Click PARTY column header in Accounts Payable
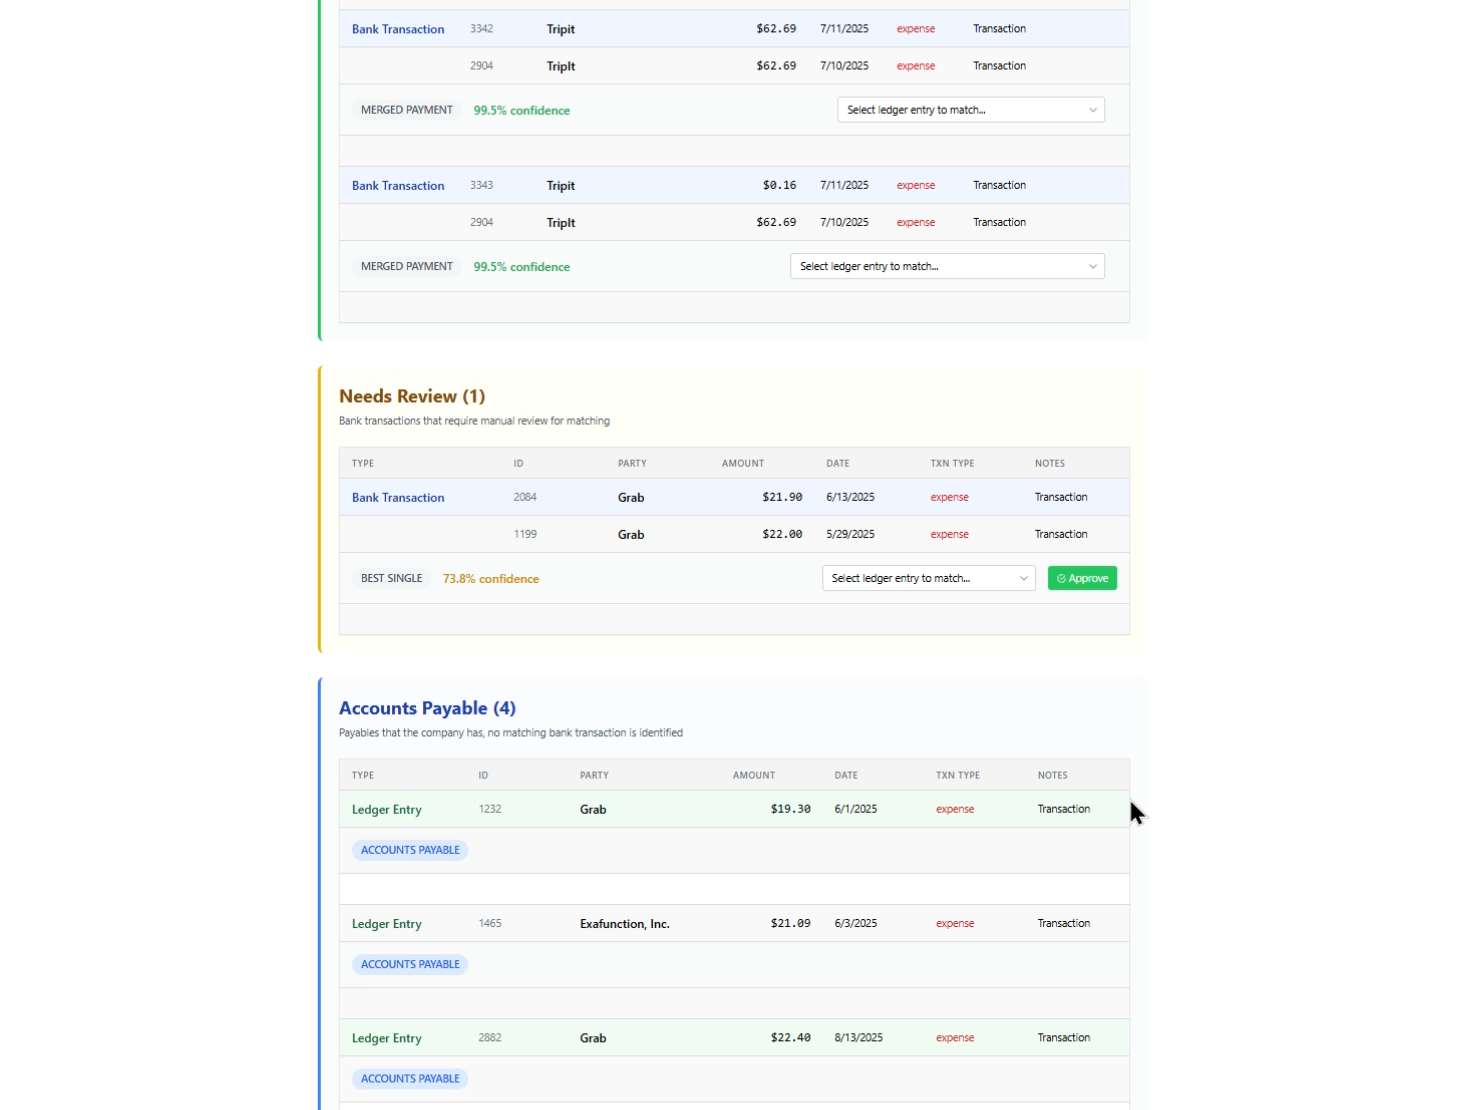 [x=594, y=776]
